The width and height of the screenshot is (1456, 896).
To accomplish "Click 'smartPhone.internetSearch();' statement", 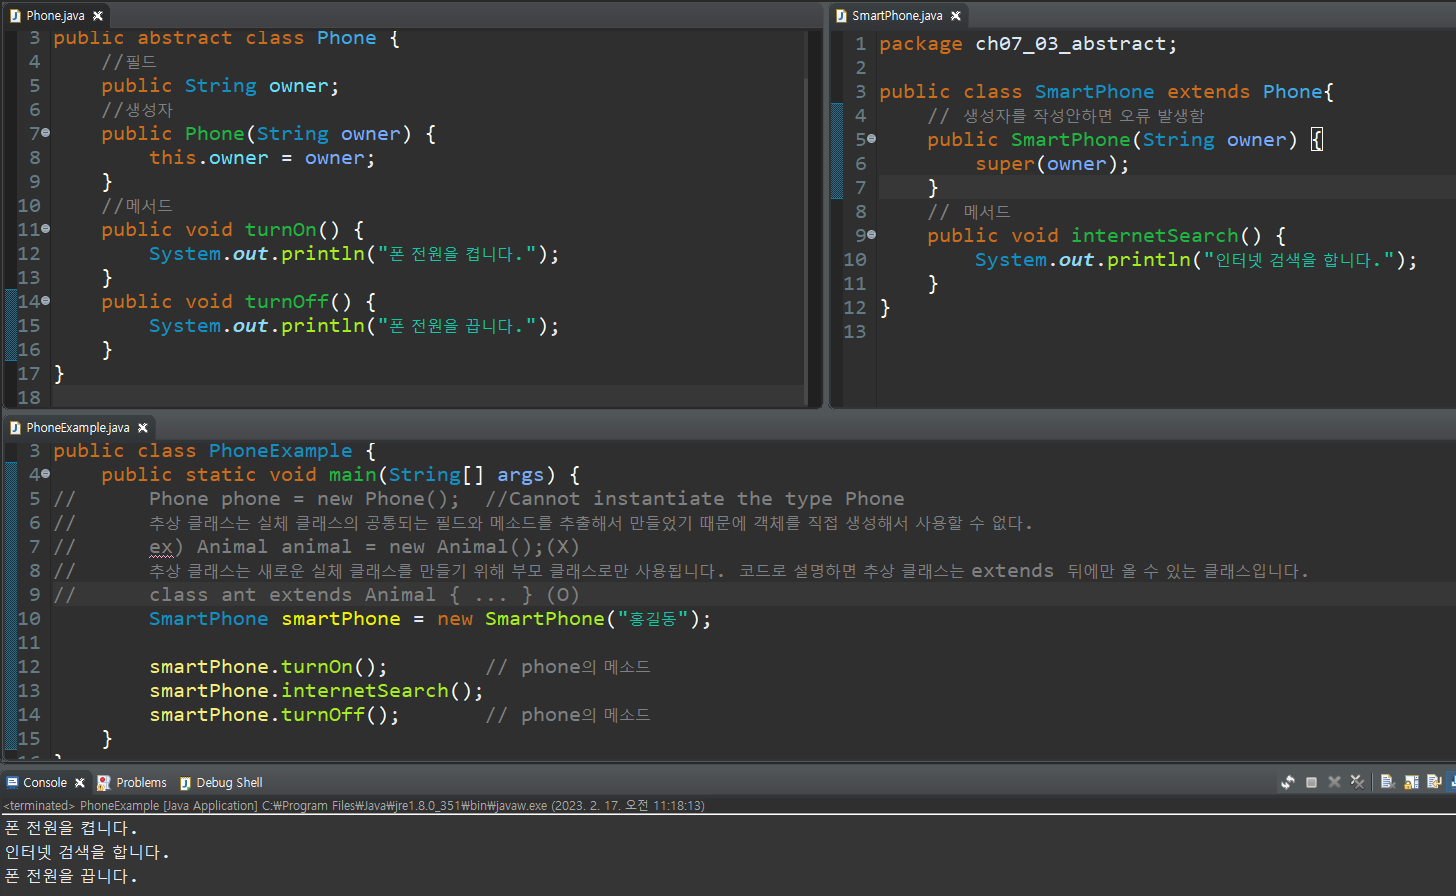I will click(316, 691).
